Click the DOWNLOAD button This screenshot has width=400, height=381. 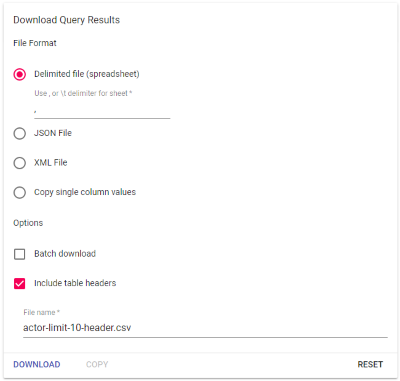(x=37, y=364)
